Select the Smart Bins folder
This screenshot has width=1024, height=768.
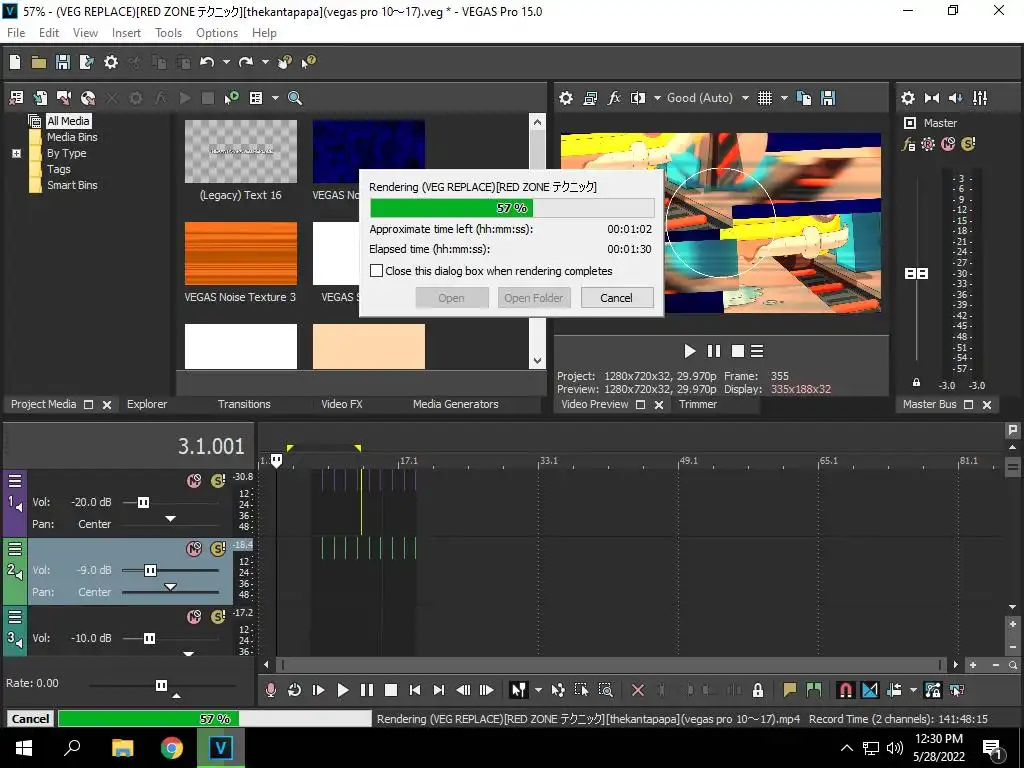(72, 185)
